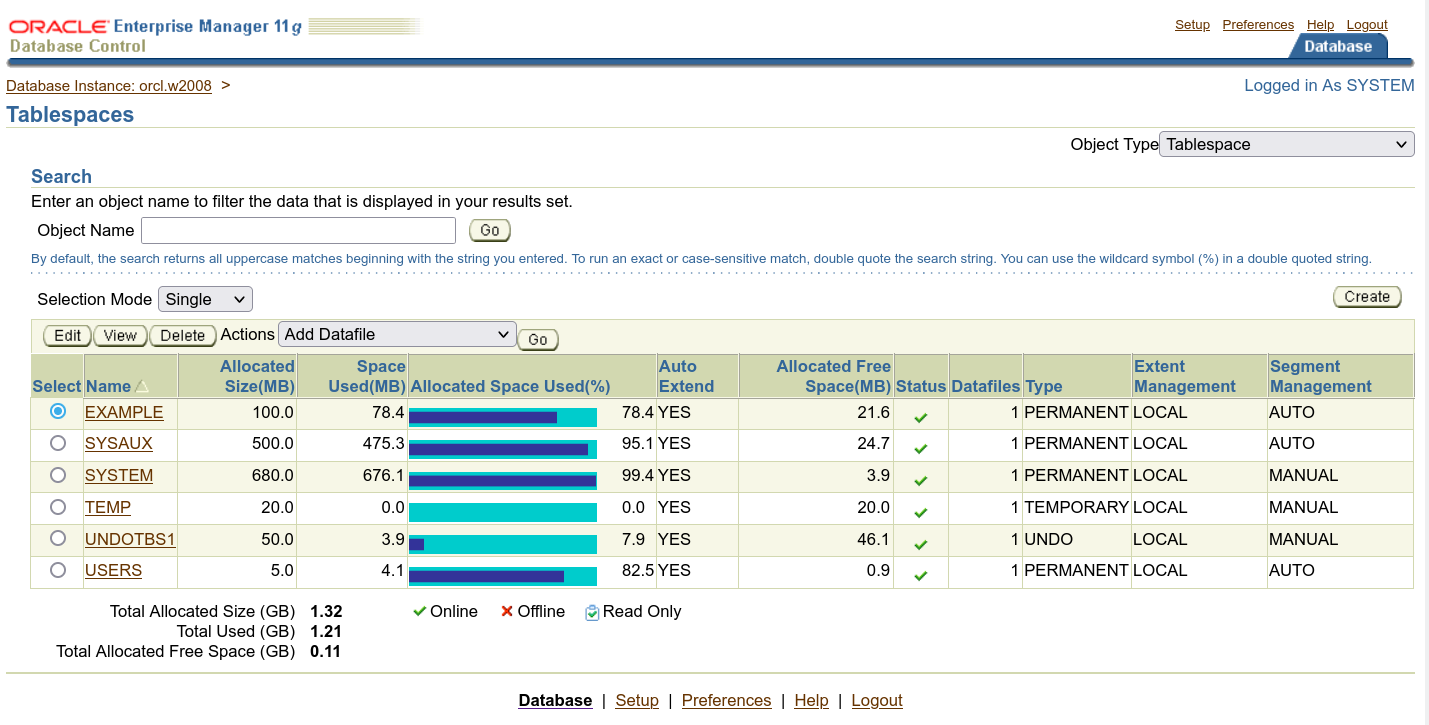This screenshot has height=725, width=1429.
Task: Click the Online legend green checkmark icon
Action: pyautogui.click(x=420, y=611)
